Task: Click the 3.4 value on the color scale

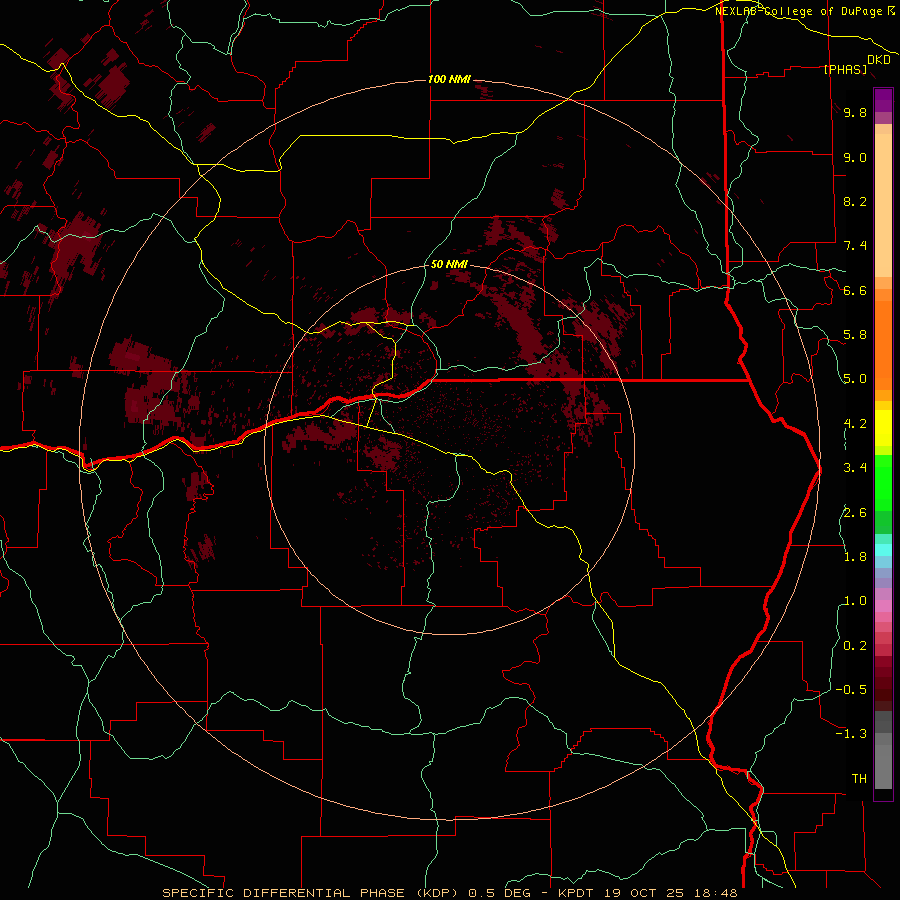Action: point(855,468)
